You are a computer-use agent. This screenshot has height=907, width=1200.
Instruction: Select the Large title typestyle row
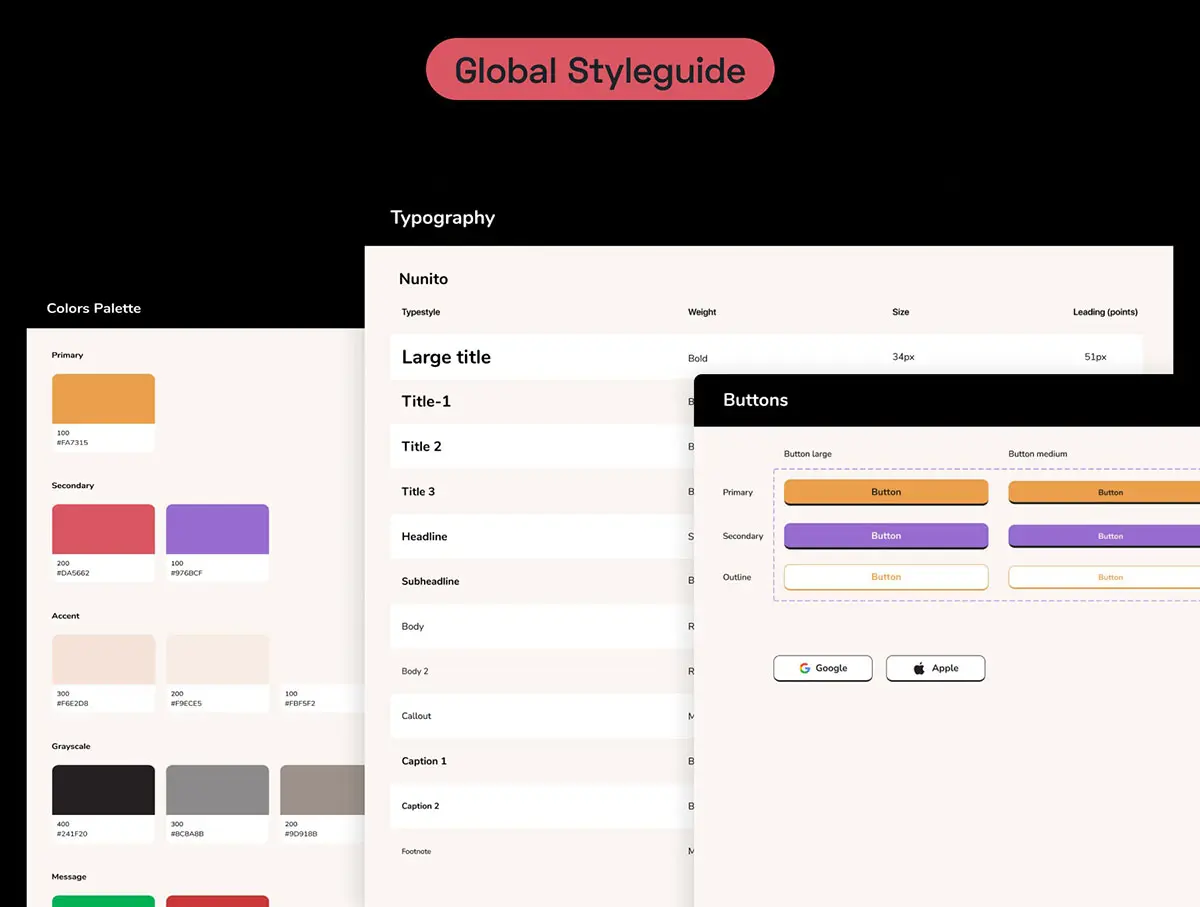click(x=540, y=357)
